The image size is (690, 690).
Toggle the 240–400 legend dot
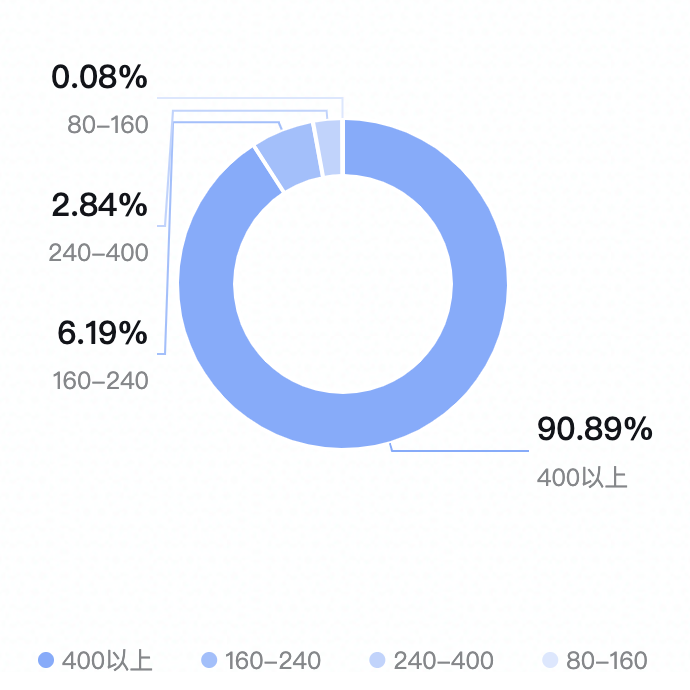click(377, 660)
